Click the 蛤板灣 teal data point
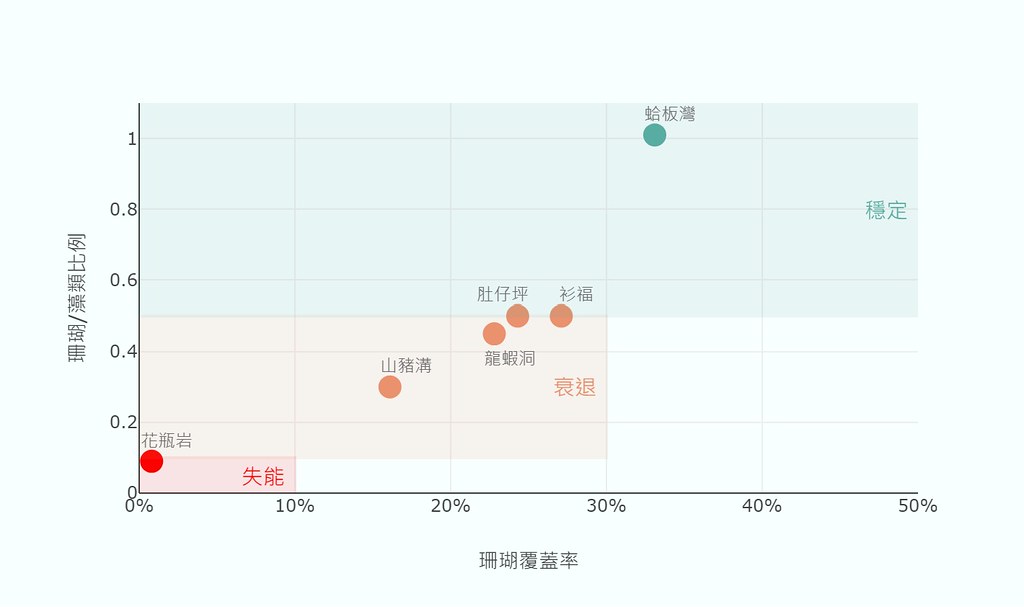Viewport: 1024px width, 607px height. (654, 135)
